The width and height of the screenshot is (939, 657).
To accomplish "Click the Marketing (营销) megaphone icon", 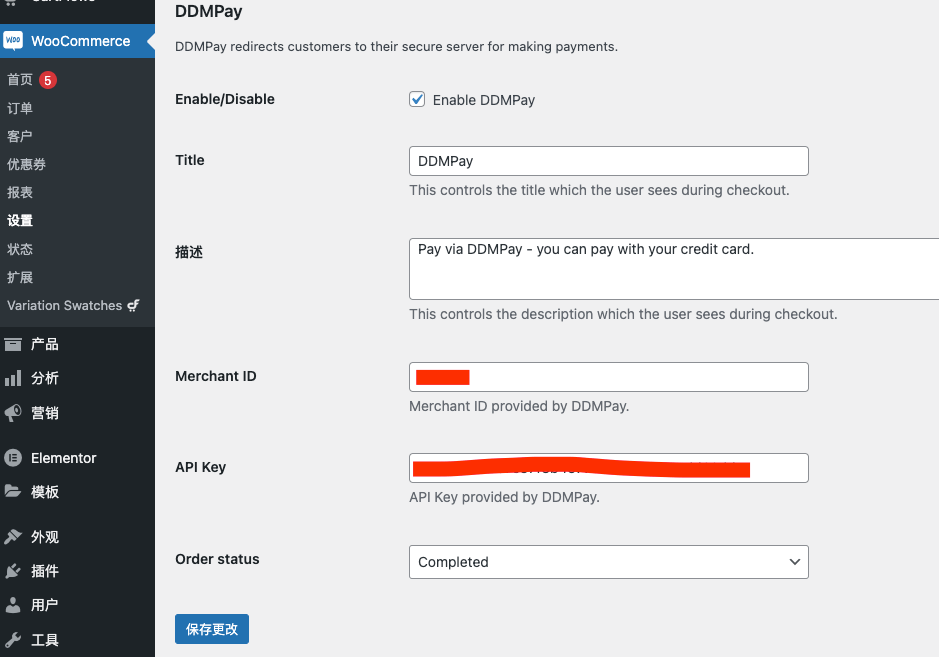I will pos(13,413).
